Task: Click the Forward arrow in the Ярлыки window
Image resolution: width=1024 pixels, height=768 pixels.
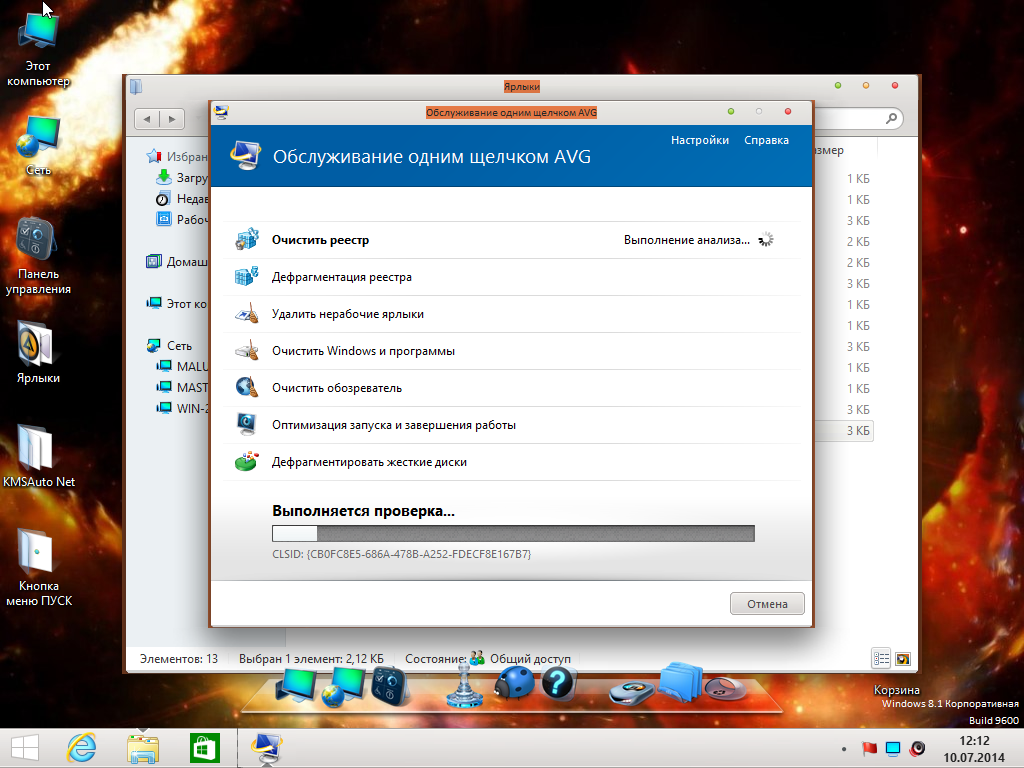Action: [x=172, y=119]
